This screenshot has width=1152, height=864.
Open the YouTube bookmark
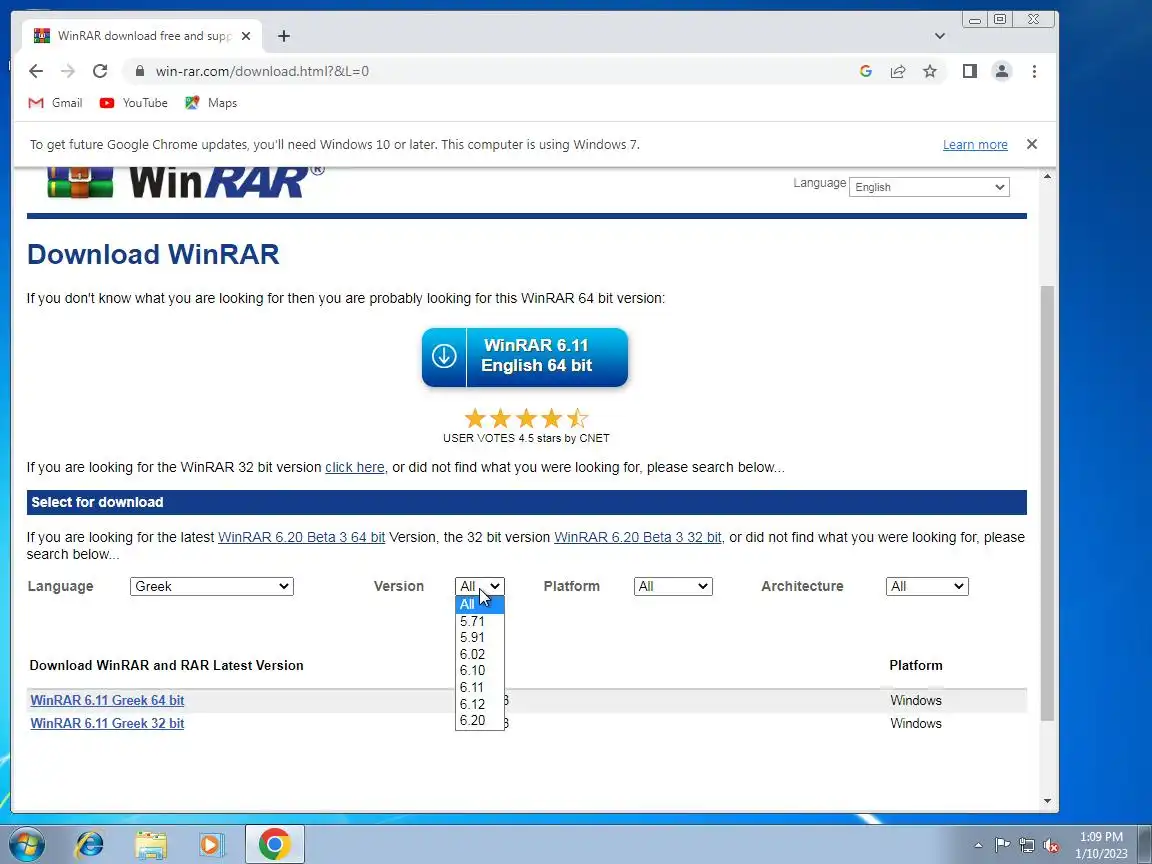[134, 103]
